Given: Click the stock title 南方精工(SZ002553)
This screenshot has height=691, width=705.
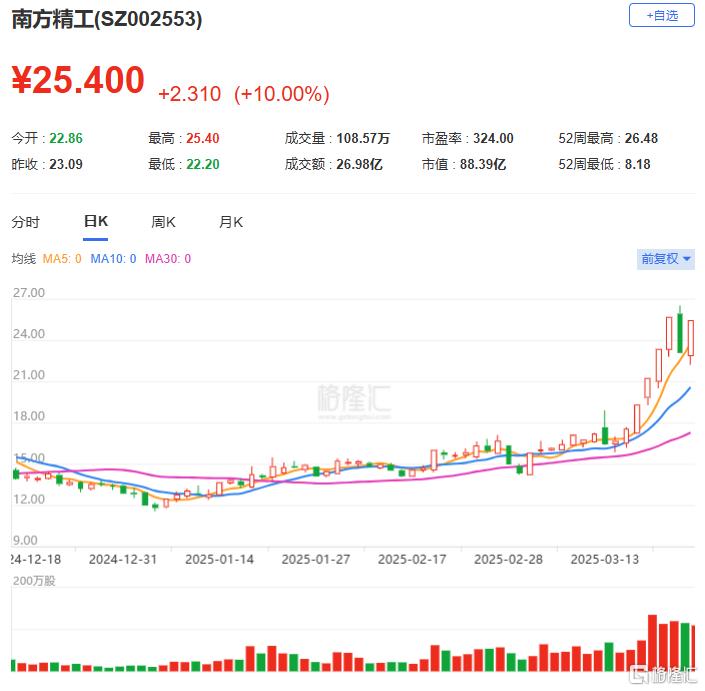Looking at the screenshot, I should click(x=107, y=19).
